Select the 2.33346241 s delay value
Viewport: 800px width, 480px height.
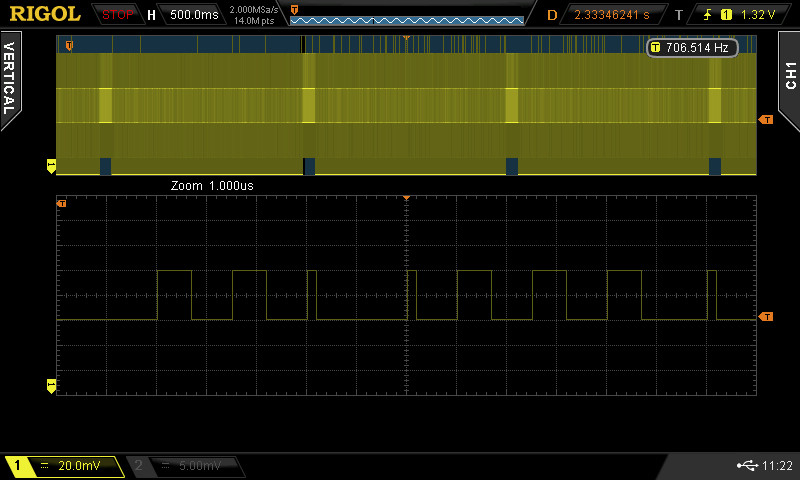coord(611,15)
